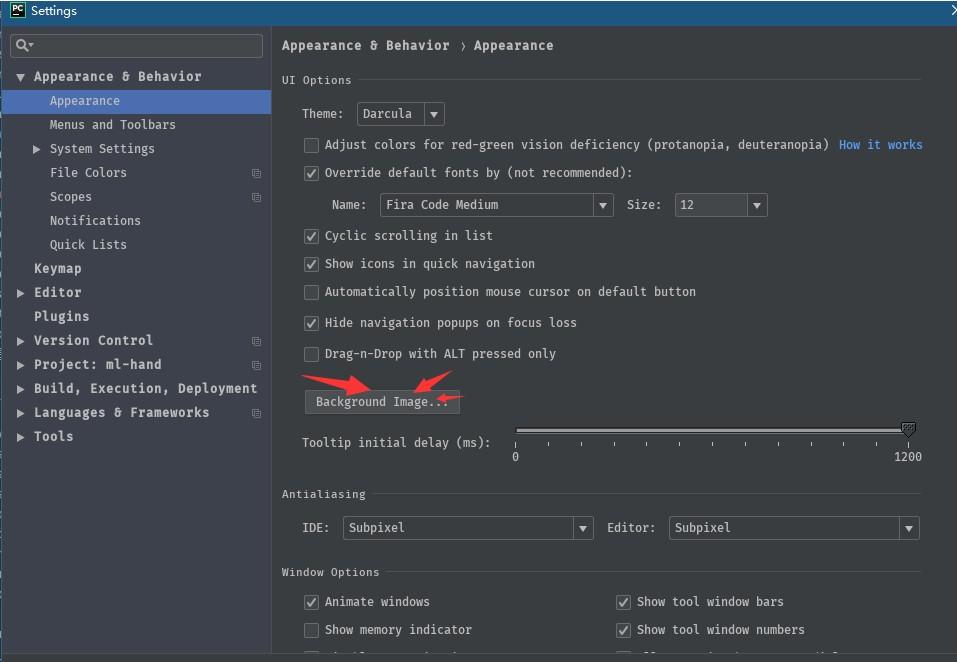Open the Theme dropdown showing Darcula
The height and width of the screenshot is (662, 957).
pyautogui.click(x=400, y=114)
